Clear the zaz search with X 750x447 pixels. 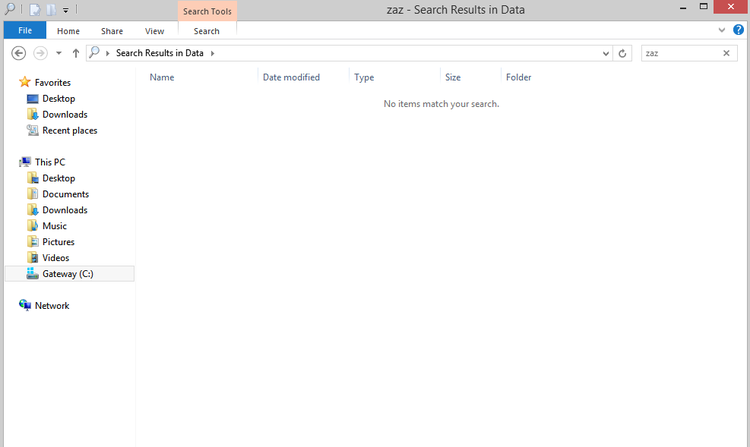click(x=727, y=53)
